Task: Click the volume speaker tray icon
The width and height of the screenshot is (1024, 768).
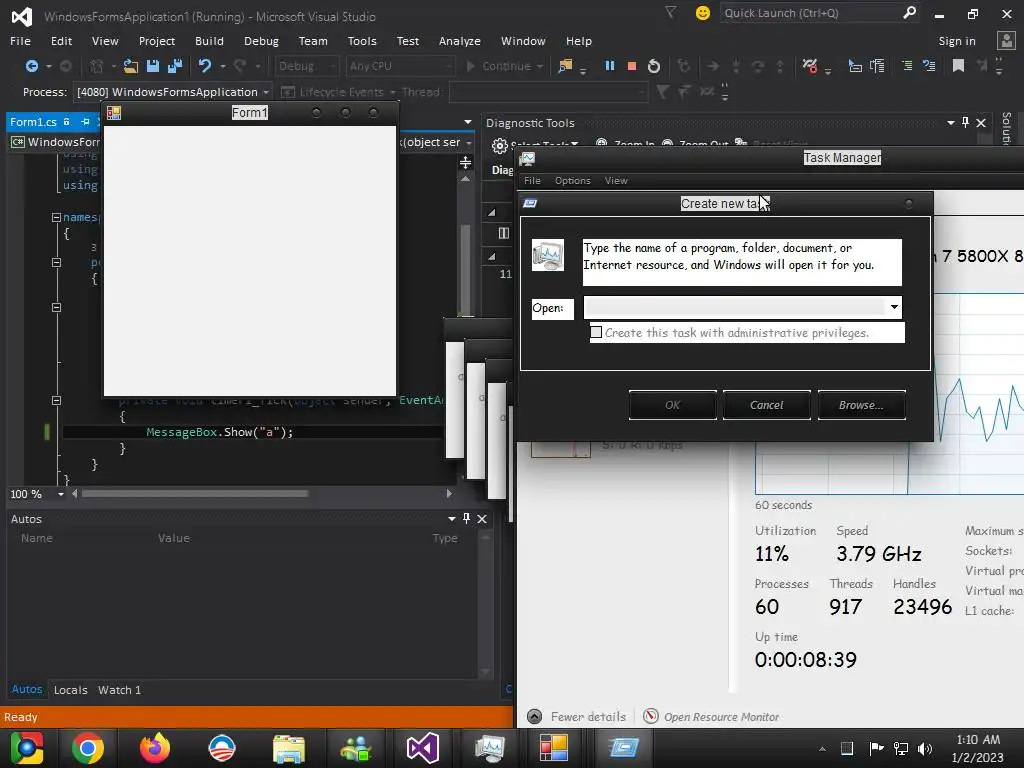Action: (x=925, y=748)
